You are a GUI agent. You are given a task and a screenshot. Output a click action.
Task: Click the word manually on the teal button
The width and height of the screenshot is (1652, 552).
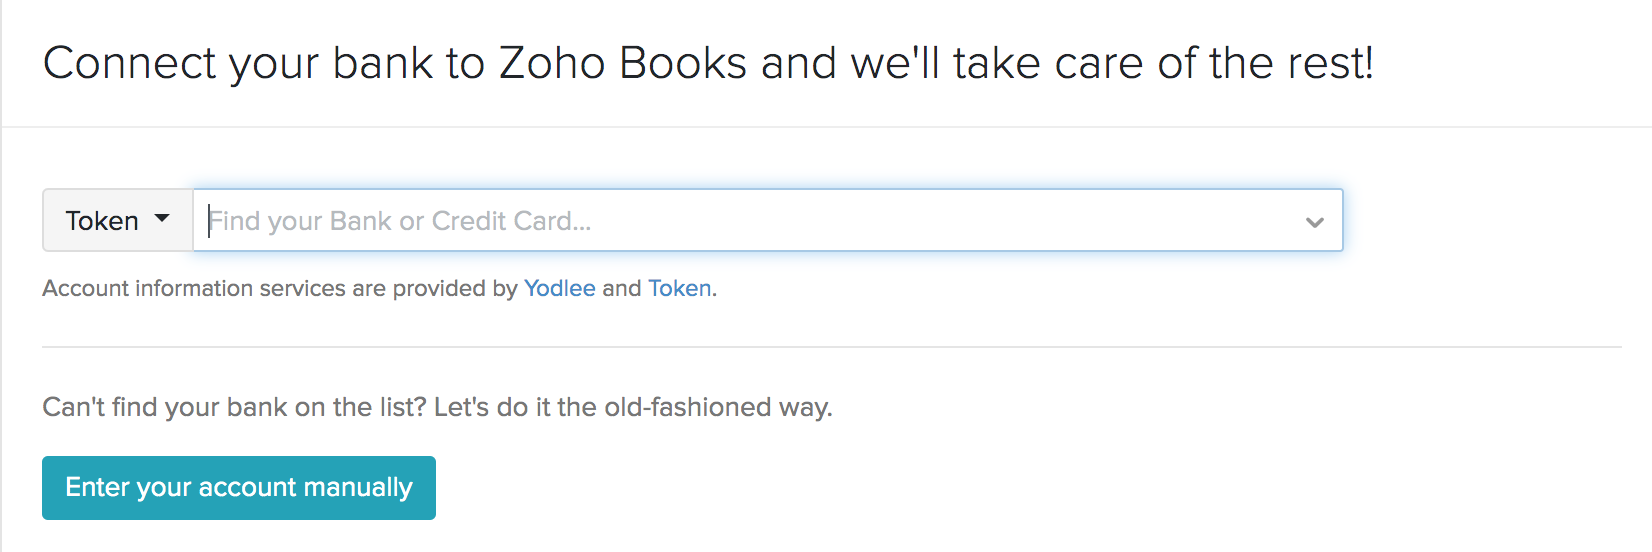[358, 487]
